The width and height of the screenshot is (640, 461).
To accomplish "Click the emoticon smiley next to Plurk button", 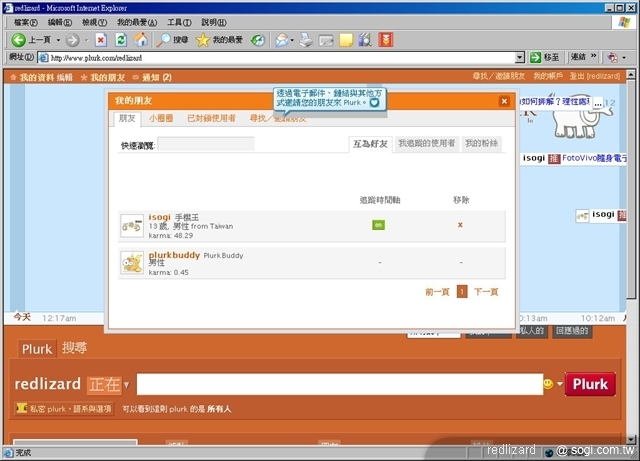I will point(548,384).
